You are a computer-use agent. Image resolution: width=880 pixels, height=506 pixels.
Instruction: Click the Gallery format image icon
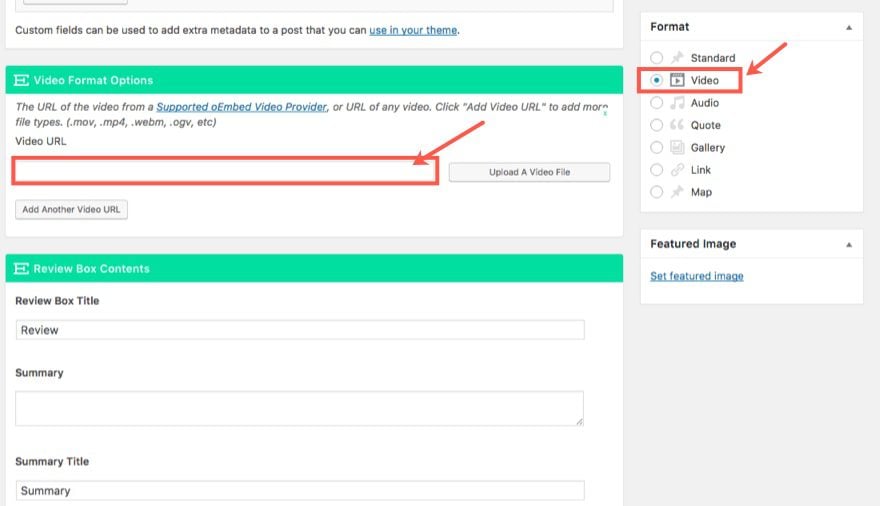click(x=677, y=148)
